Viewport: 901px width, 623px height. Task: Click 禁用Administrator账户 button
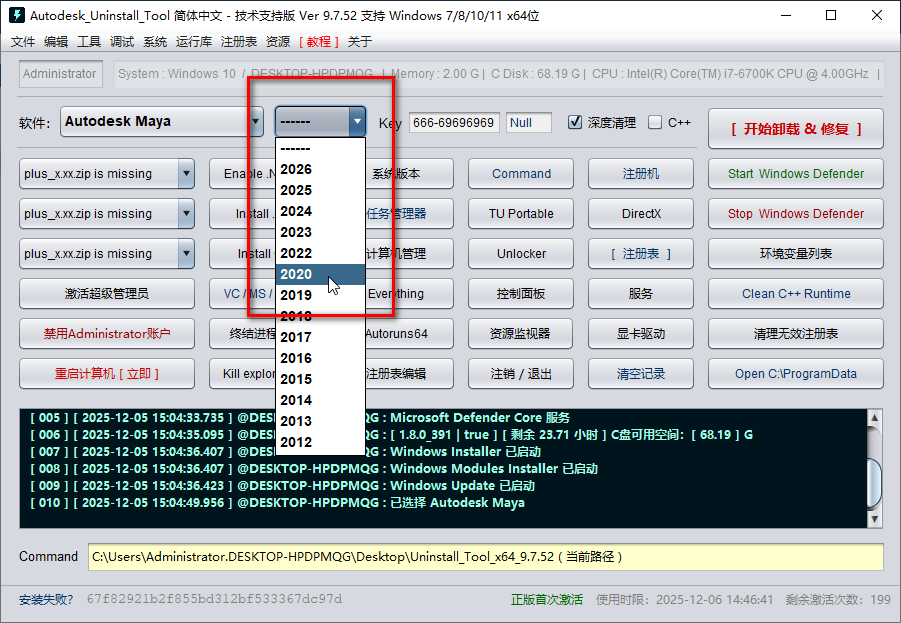(107, 333)
